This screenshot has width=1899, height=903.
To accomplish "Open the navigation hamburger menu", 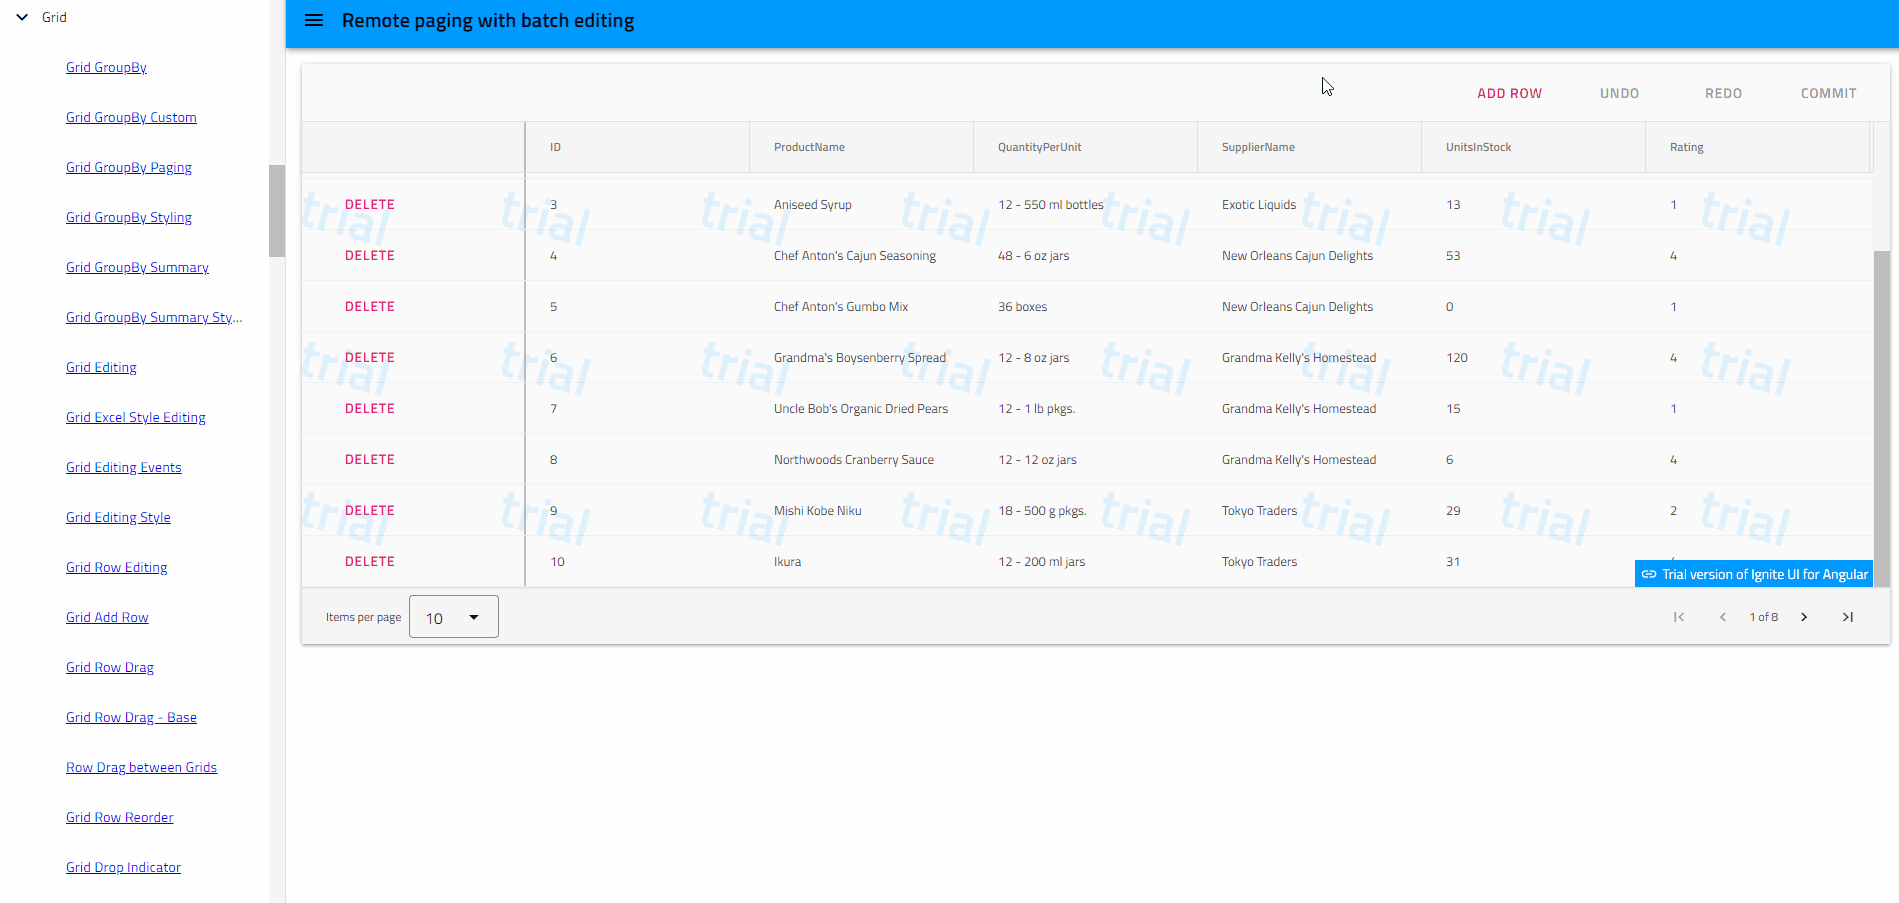I will point(314,20).
